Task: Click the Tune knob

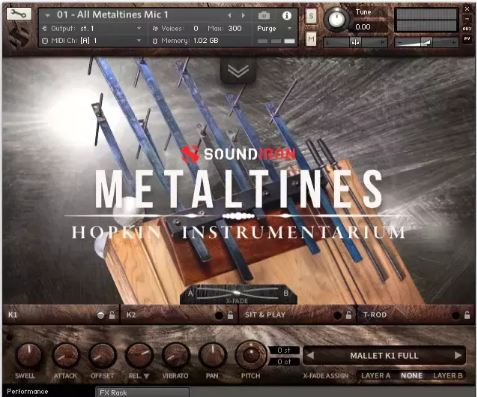Action: click(x=336, y=19)
